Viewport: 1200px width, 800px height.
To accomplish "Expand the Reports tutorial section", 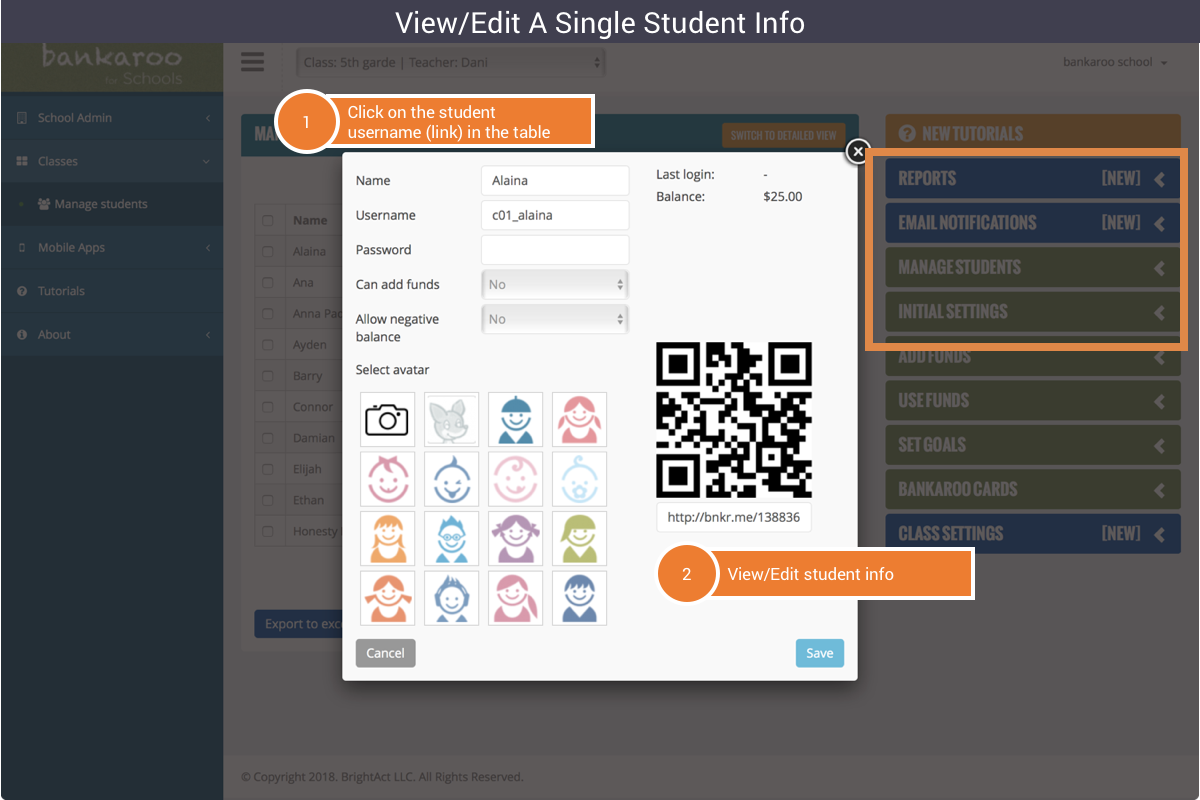I will 1032,179.
